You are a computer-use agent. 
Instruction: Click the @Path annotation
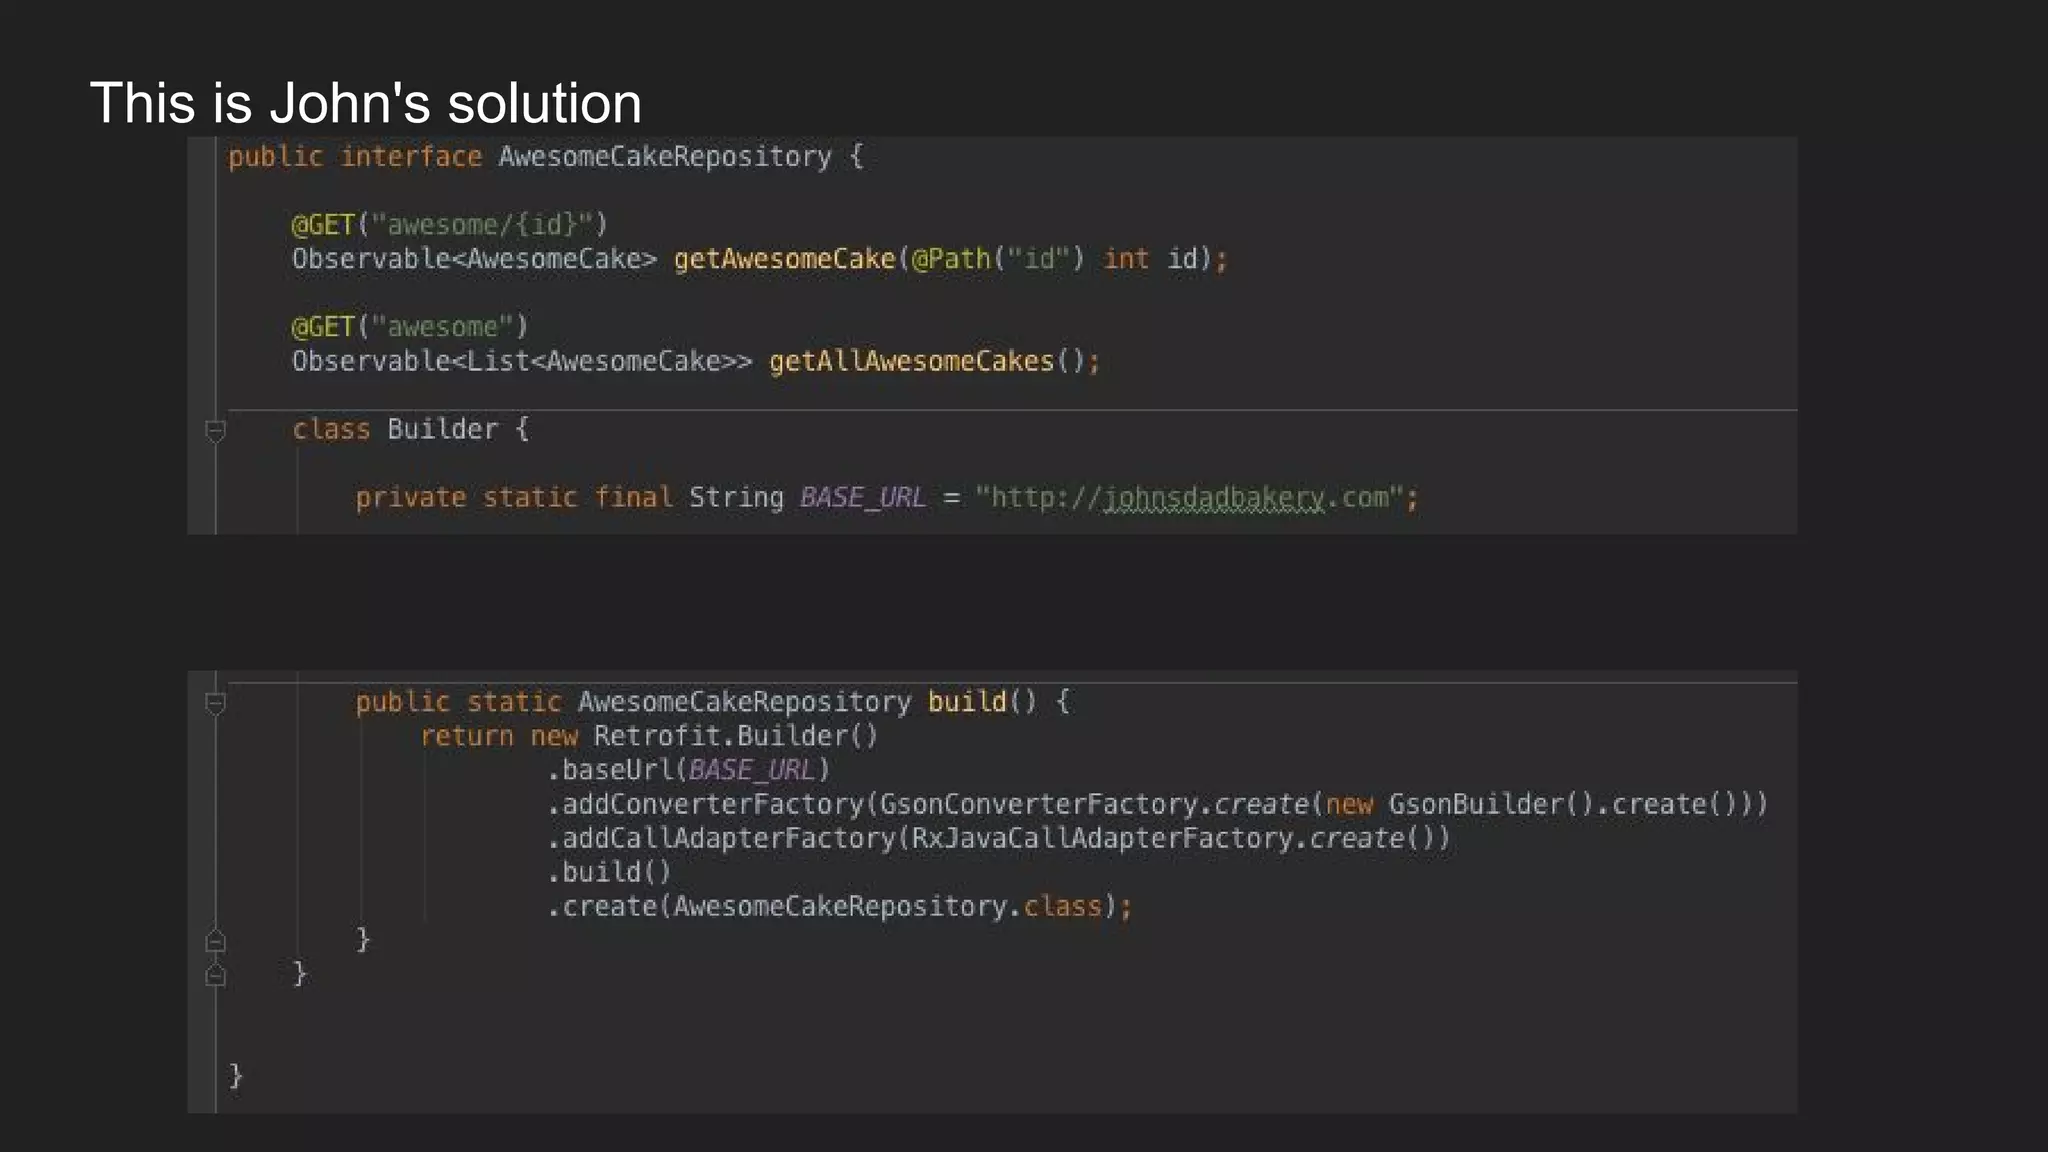click(950, 259)
